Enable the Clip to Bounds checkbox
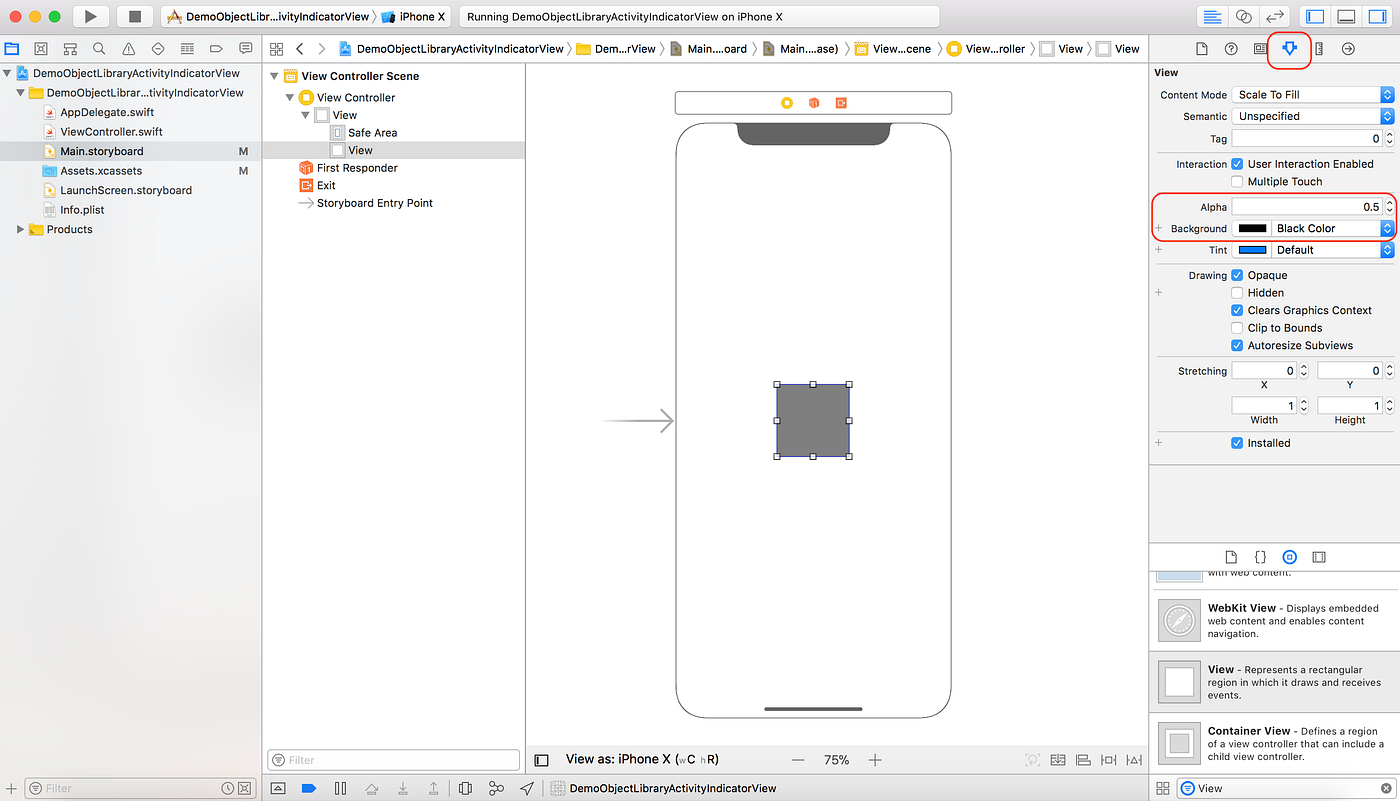Screen dimensions: 1400x801 (x=1237, y=328)
